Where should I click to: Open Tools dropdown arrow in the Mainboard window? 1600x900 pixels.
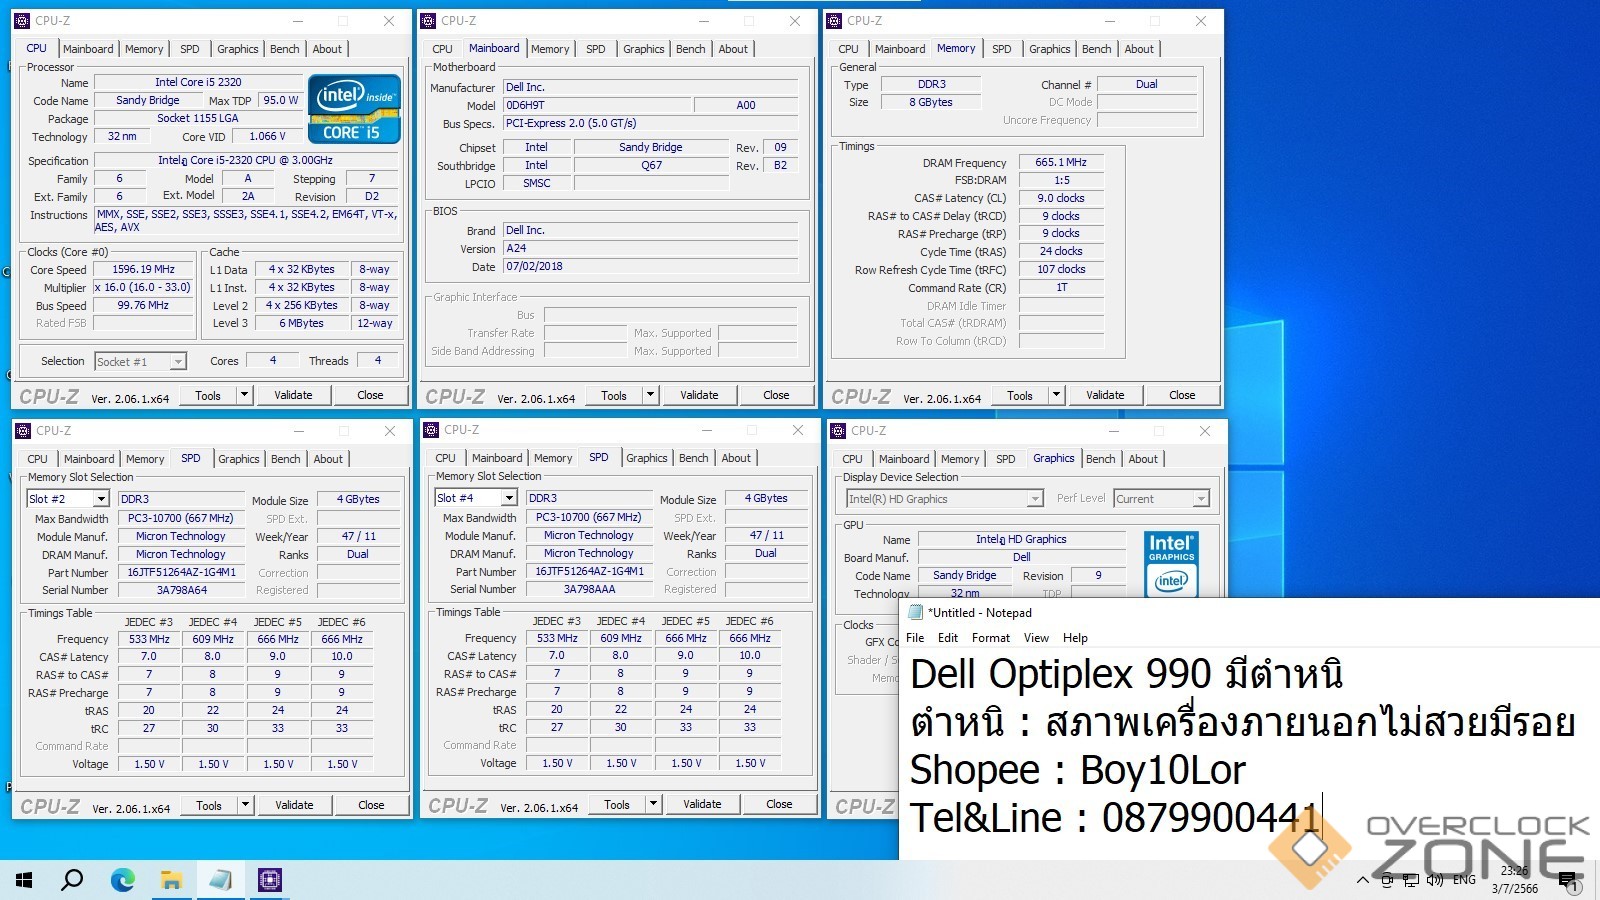(x=650, y=395)
